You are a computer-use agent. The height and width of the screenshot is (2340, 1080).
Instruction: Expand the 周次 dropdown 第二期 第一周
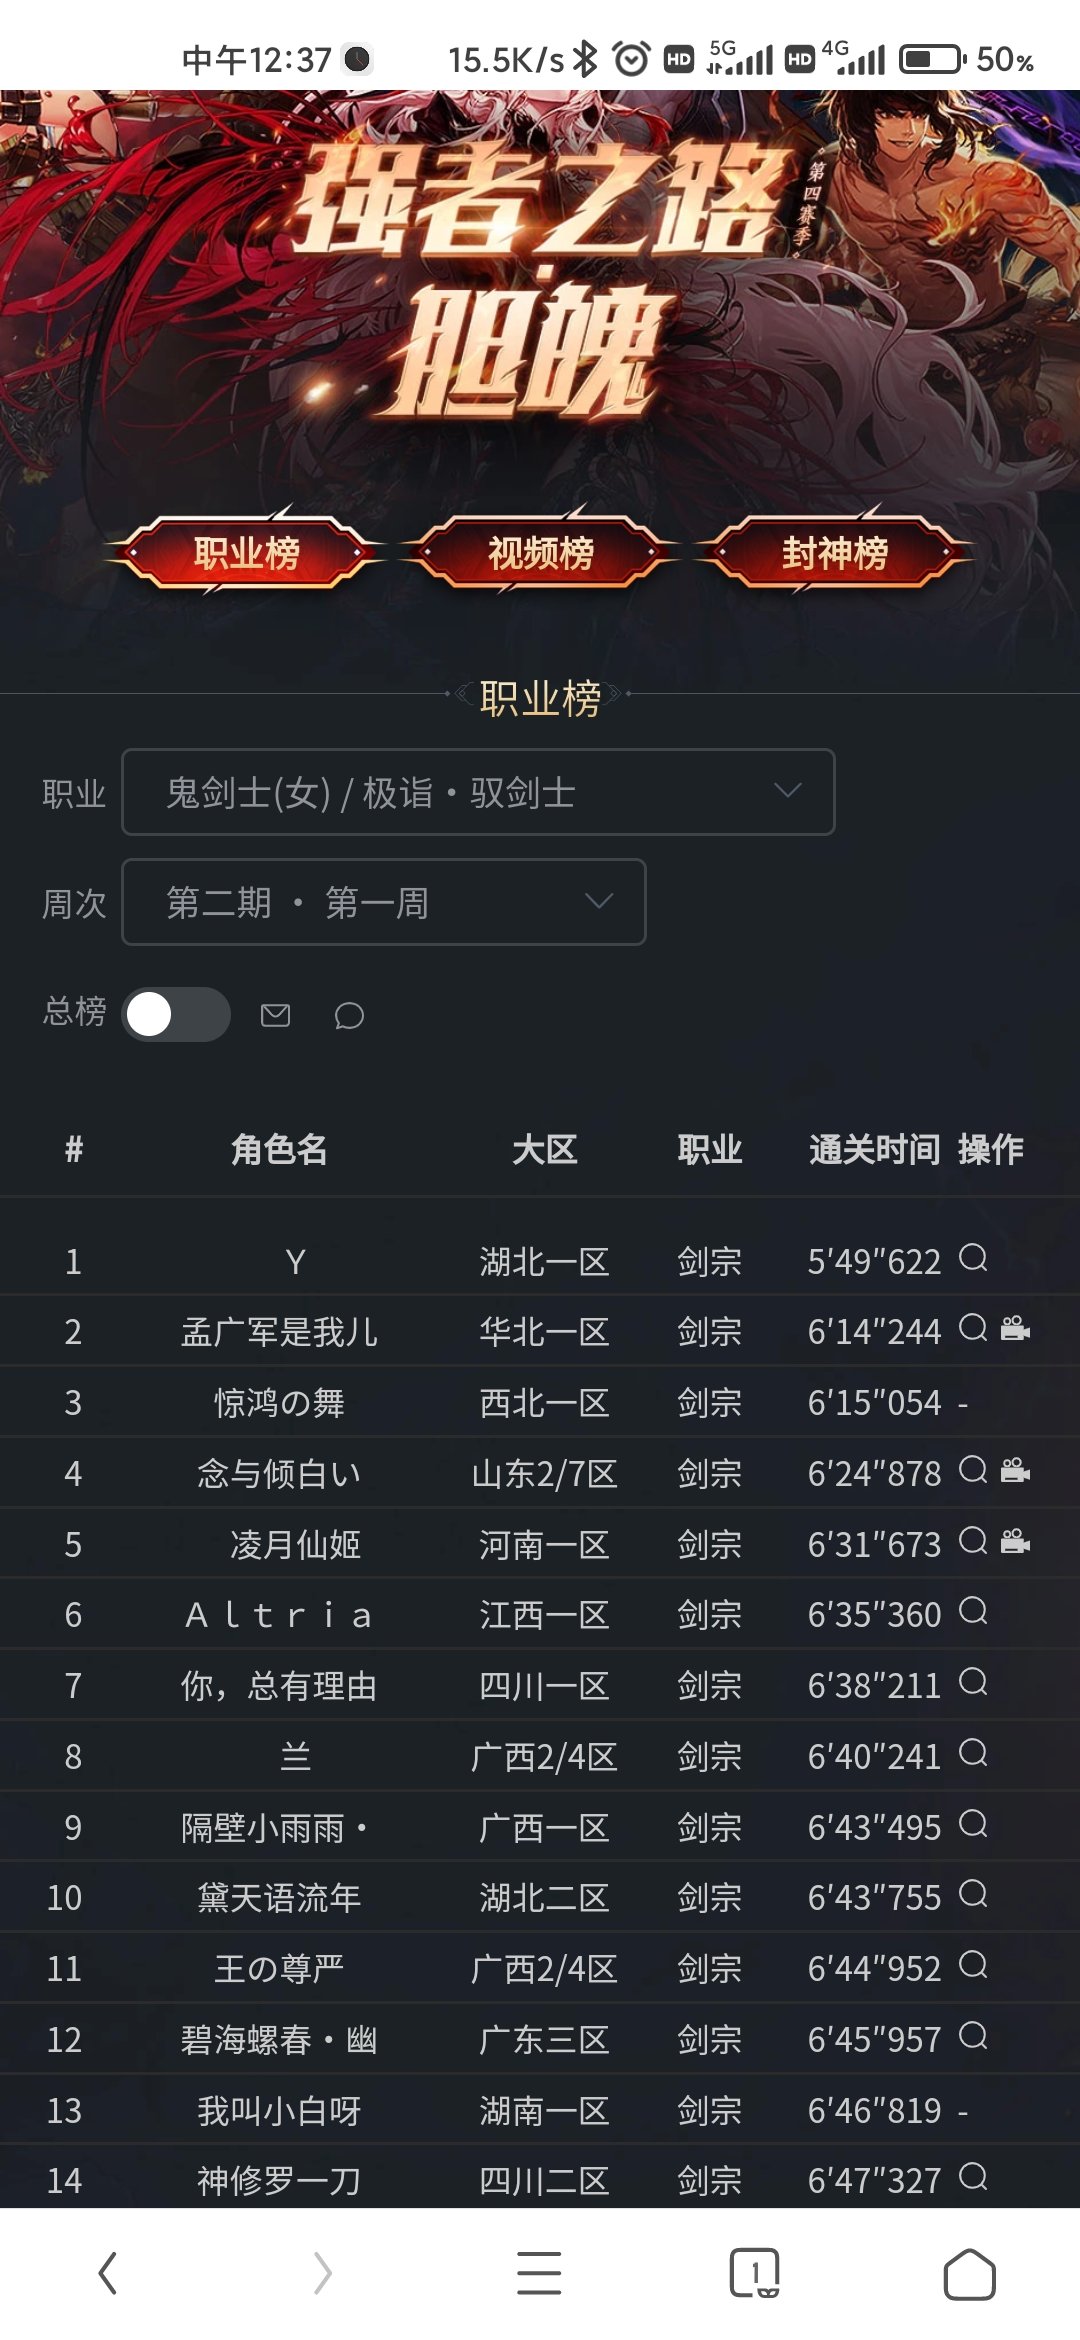click(x=384, y=902)
